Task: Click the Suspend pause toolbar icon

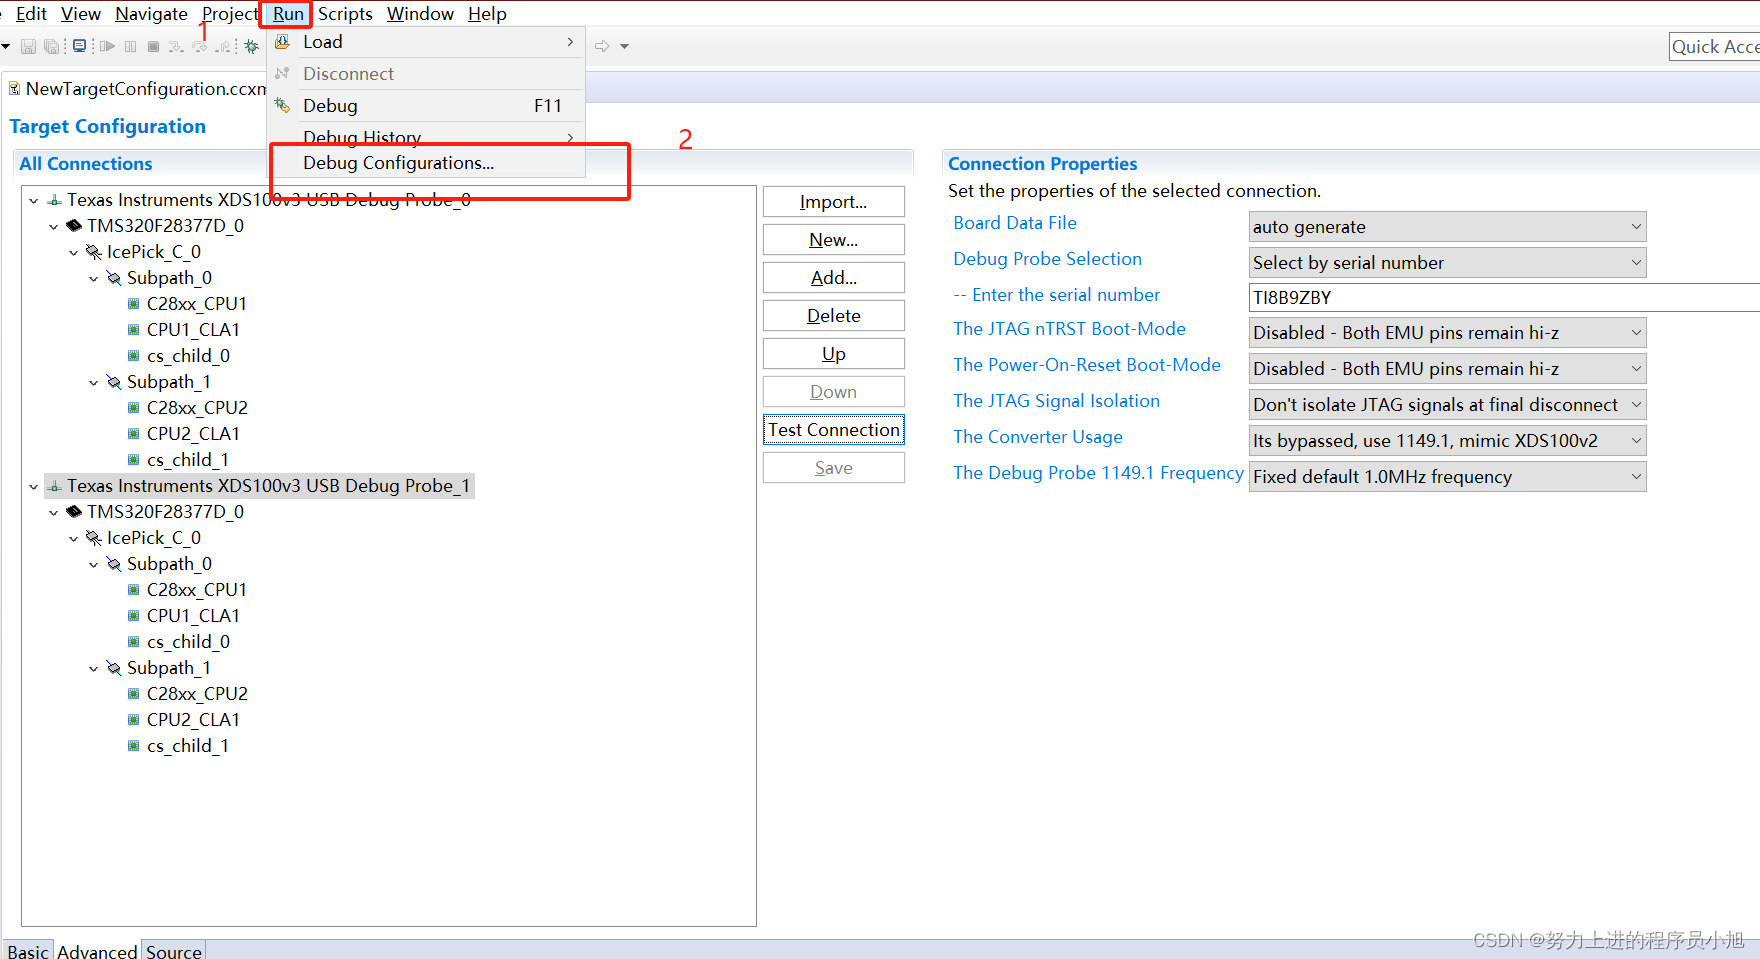Action: 131,46
